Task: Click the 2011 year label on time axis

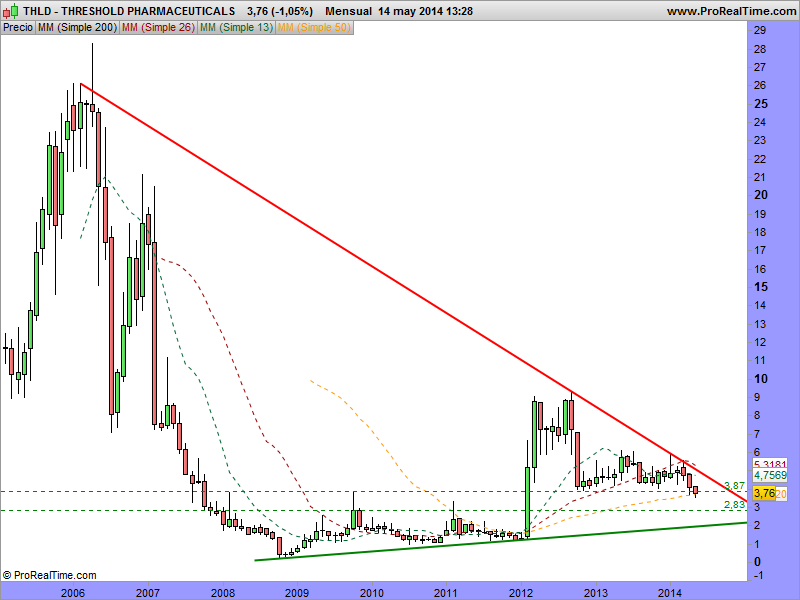Action: click(x=446, y=593)
